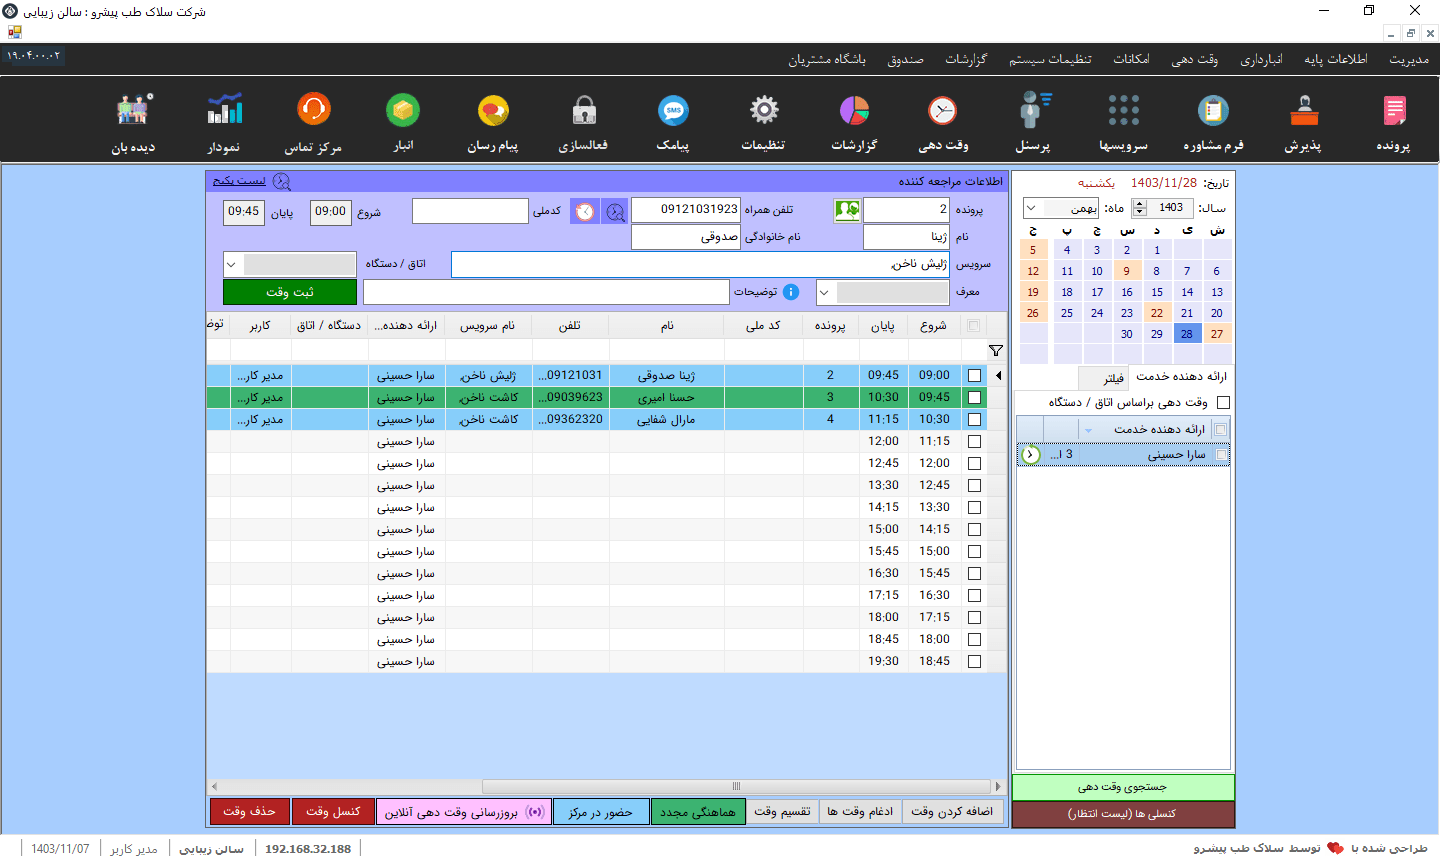The height and width of the screenshot is (856, 1440).
Task: Check the 18:45 slot checkbox
Action: pos(975,662)
